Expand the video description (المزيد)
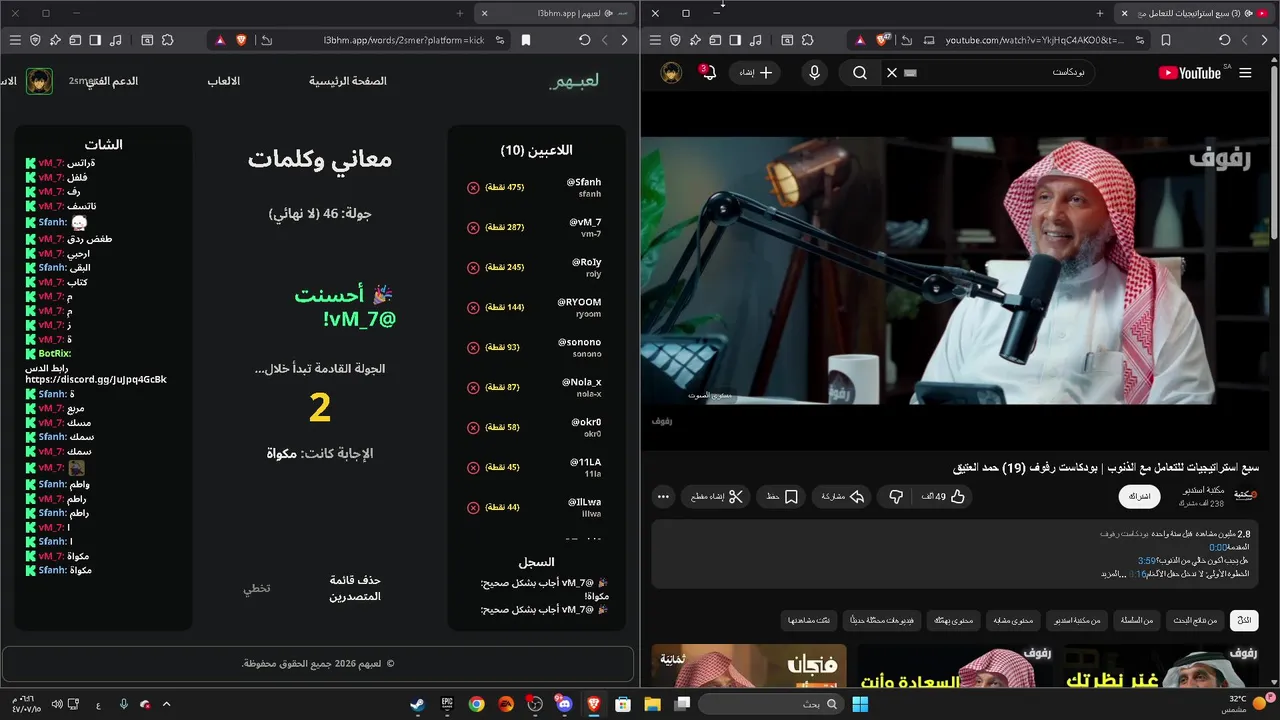The height and width of the screenshot is (720, 1280). click(1114, 574)
